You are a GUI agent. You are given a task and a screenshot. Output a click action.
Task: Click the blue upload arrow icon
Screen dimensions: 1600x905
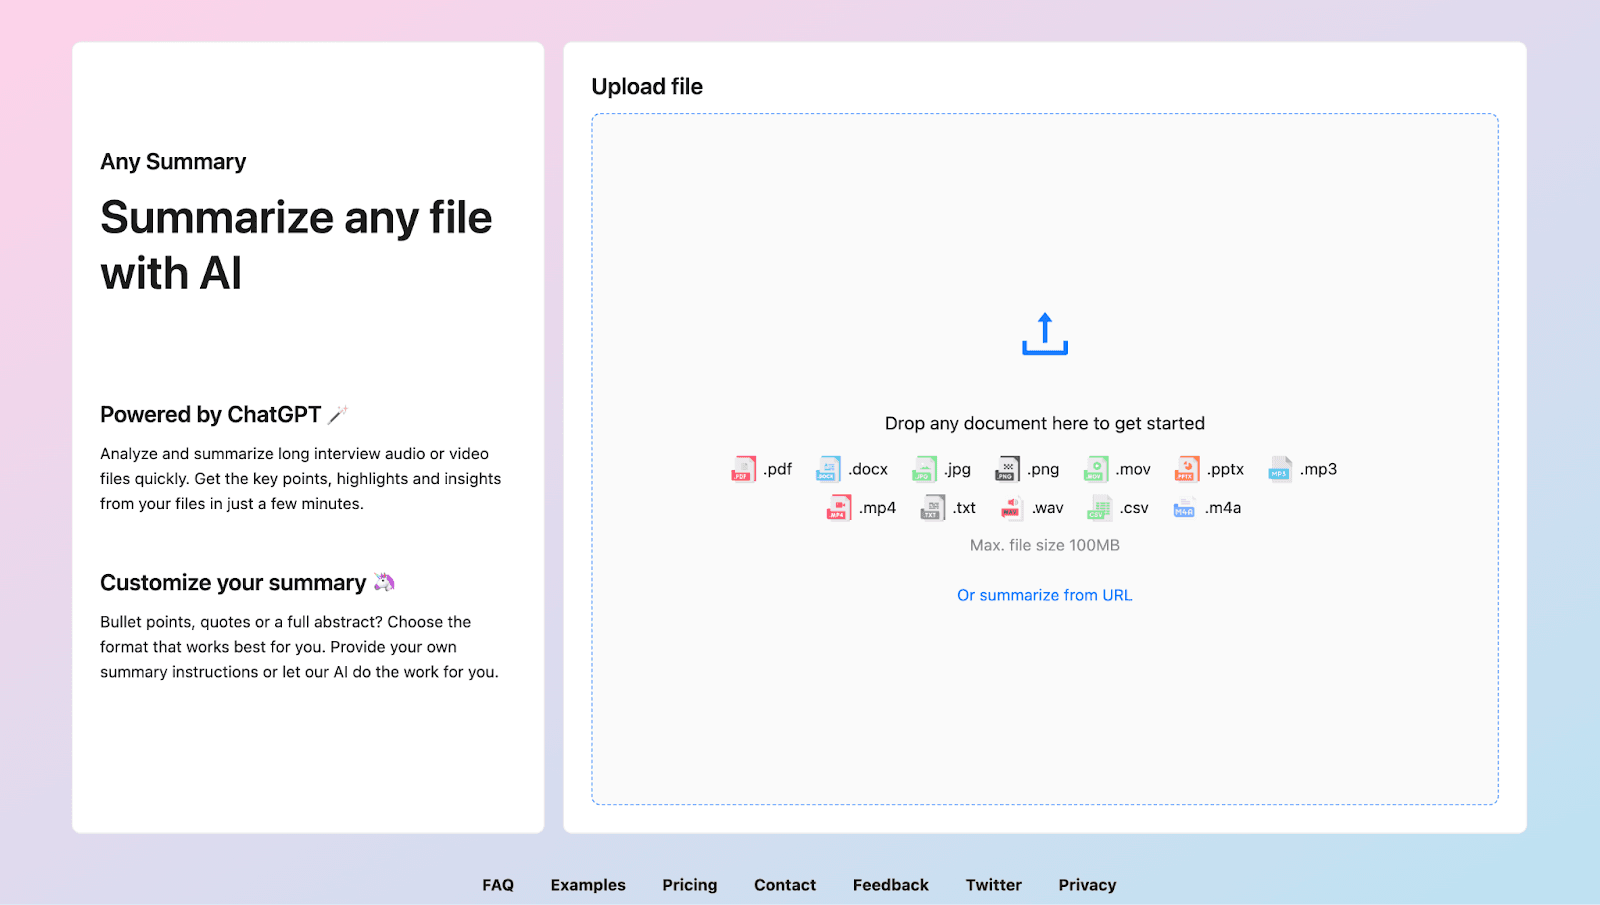[x=1044, y=334]
